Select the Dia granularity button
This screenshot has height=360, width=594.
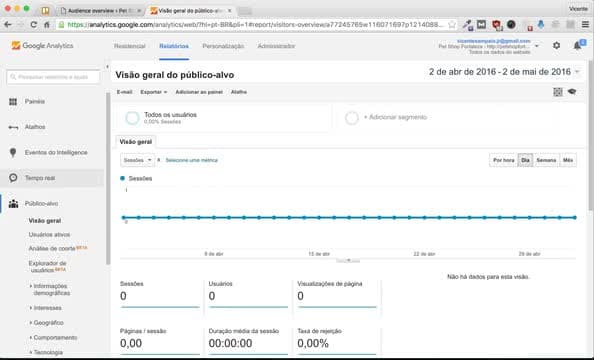click(525, 160)
